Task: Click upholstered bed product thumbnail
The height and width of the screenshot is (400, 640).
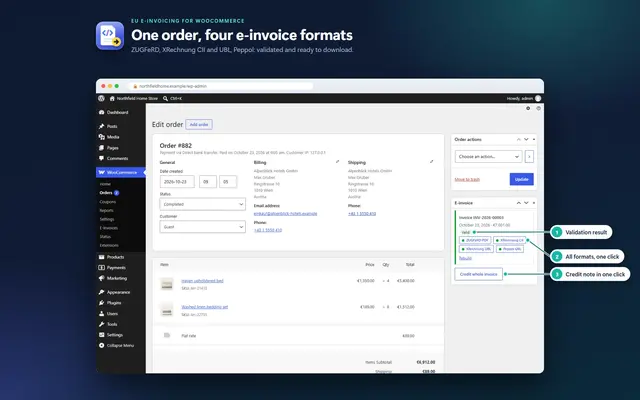Action: point(167,284)
